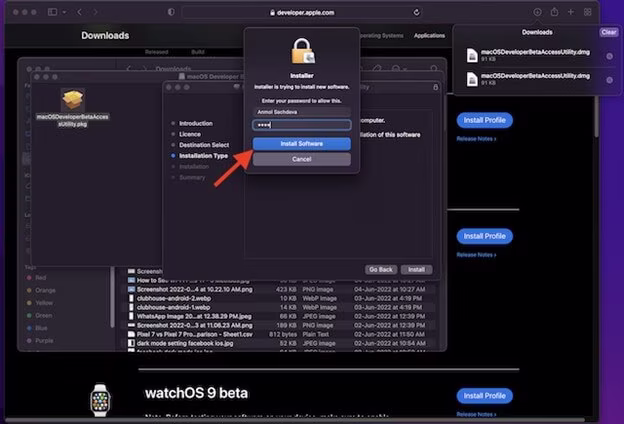Reload the page with the refresh icon
The height and width of the screenshot is (424, 624).
coord(416,12)
